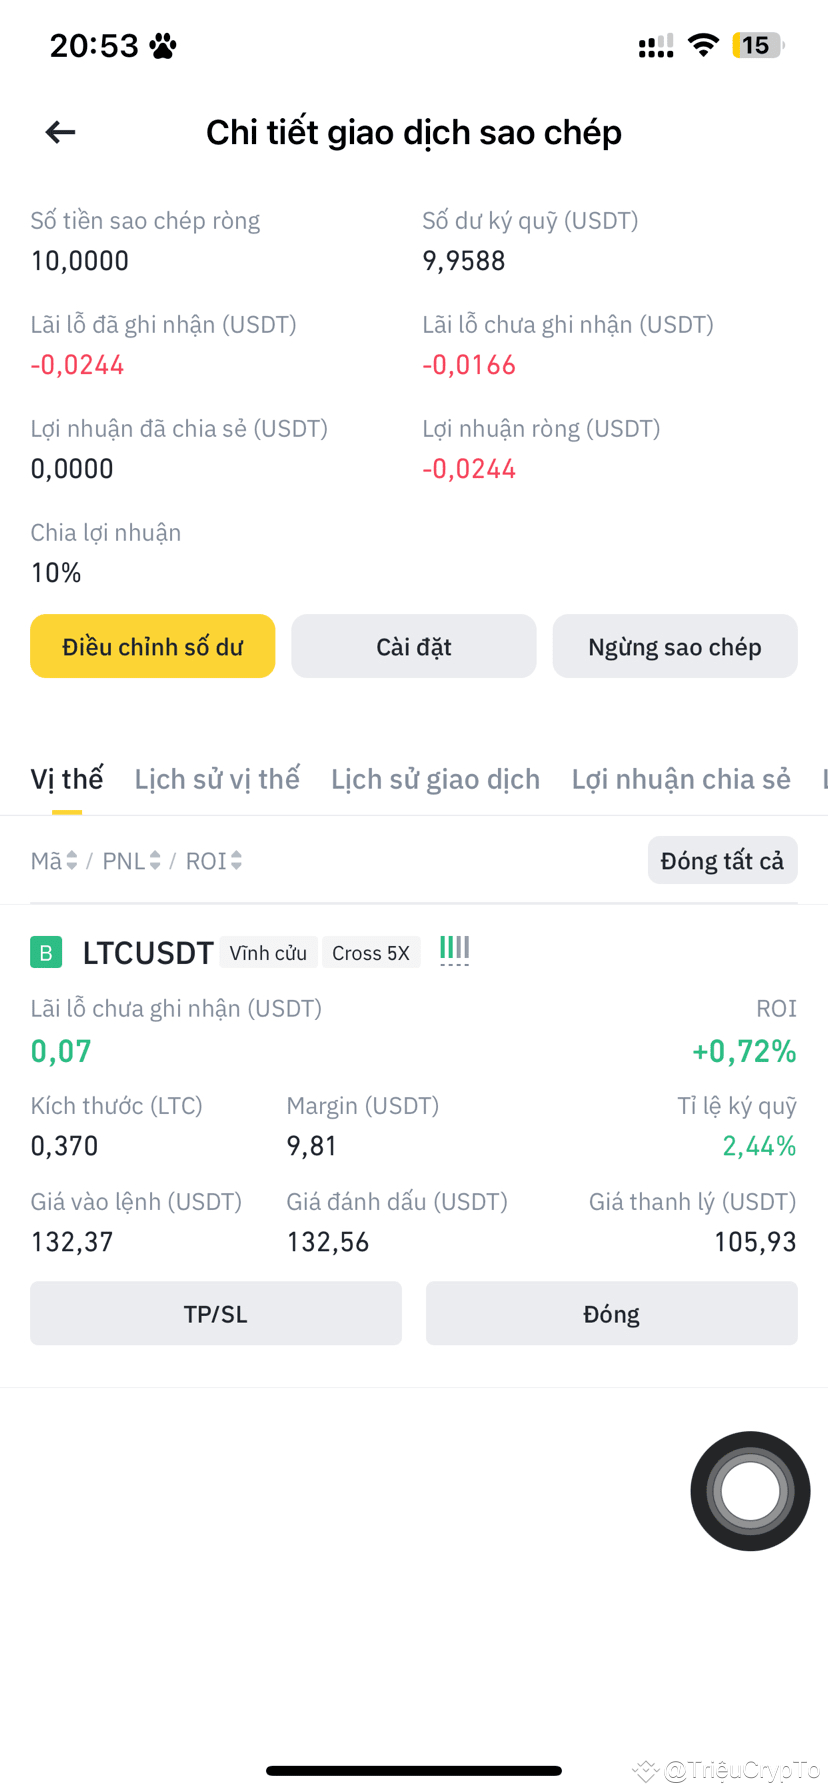828x1792 pixels.
Task: Tap Đóng tất cả to close all
Action: point(722,861)
